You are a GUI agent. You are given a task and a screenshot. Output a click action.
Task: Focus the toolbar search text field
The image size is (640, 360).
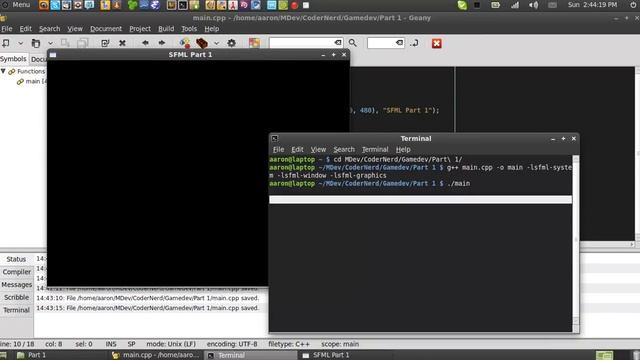coord(302,43)
